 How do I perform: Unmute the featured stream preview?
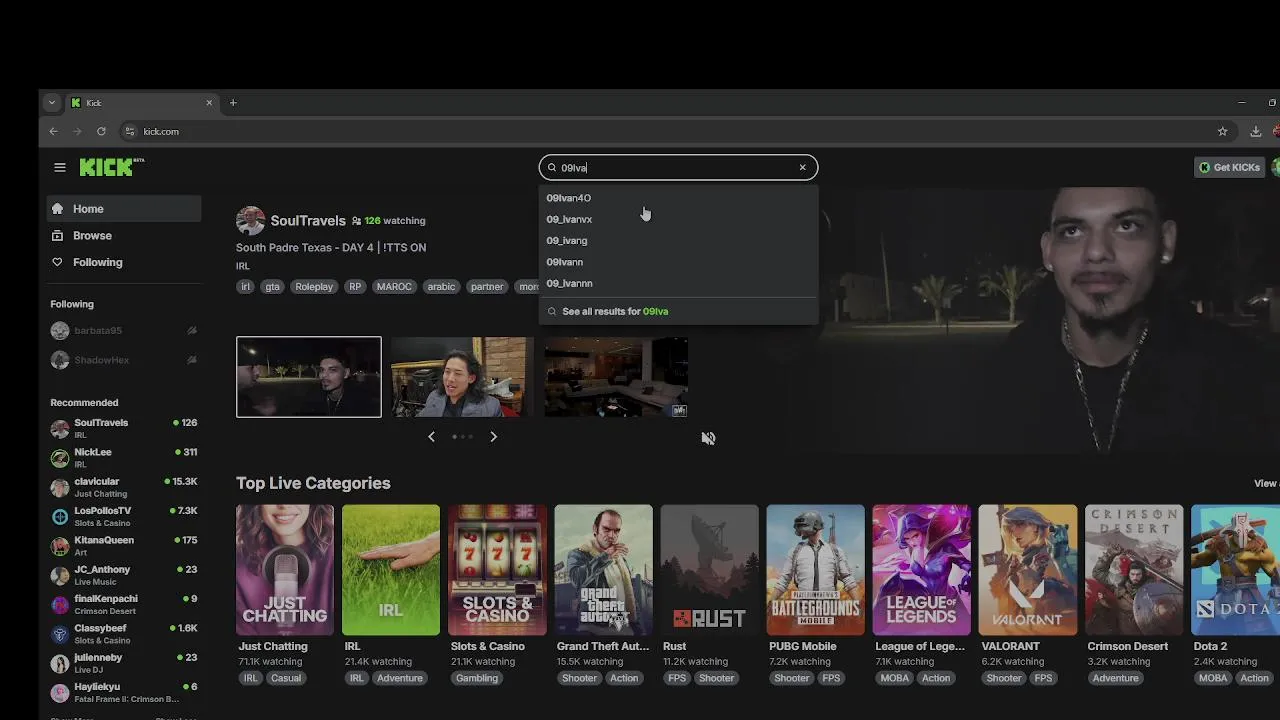[x=708, y=438]
